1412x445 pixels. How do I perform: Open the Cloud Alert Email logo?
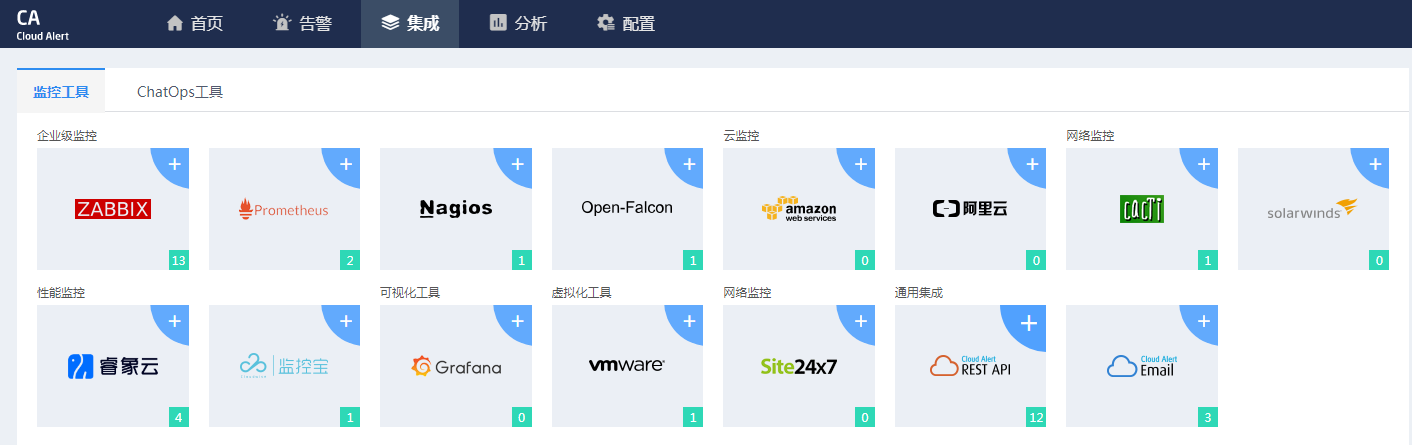[x=1142, y=366]
